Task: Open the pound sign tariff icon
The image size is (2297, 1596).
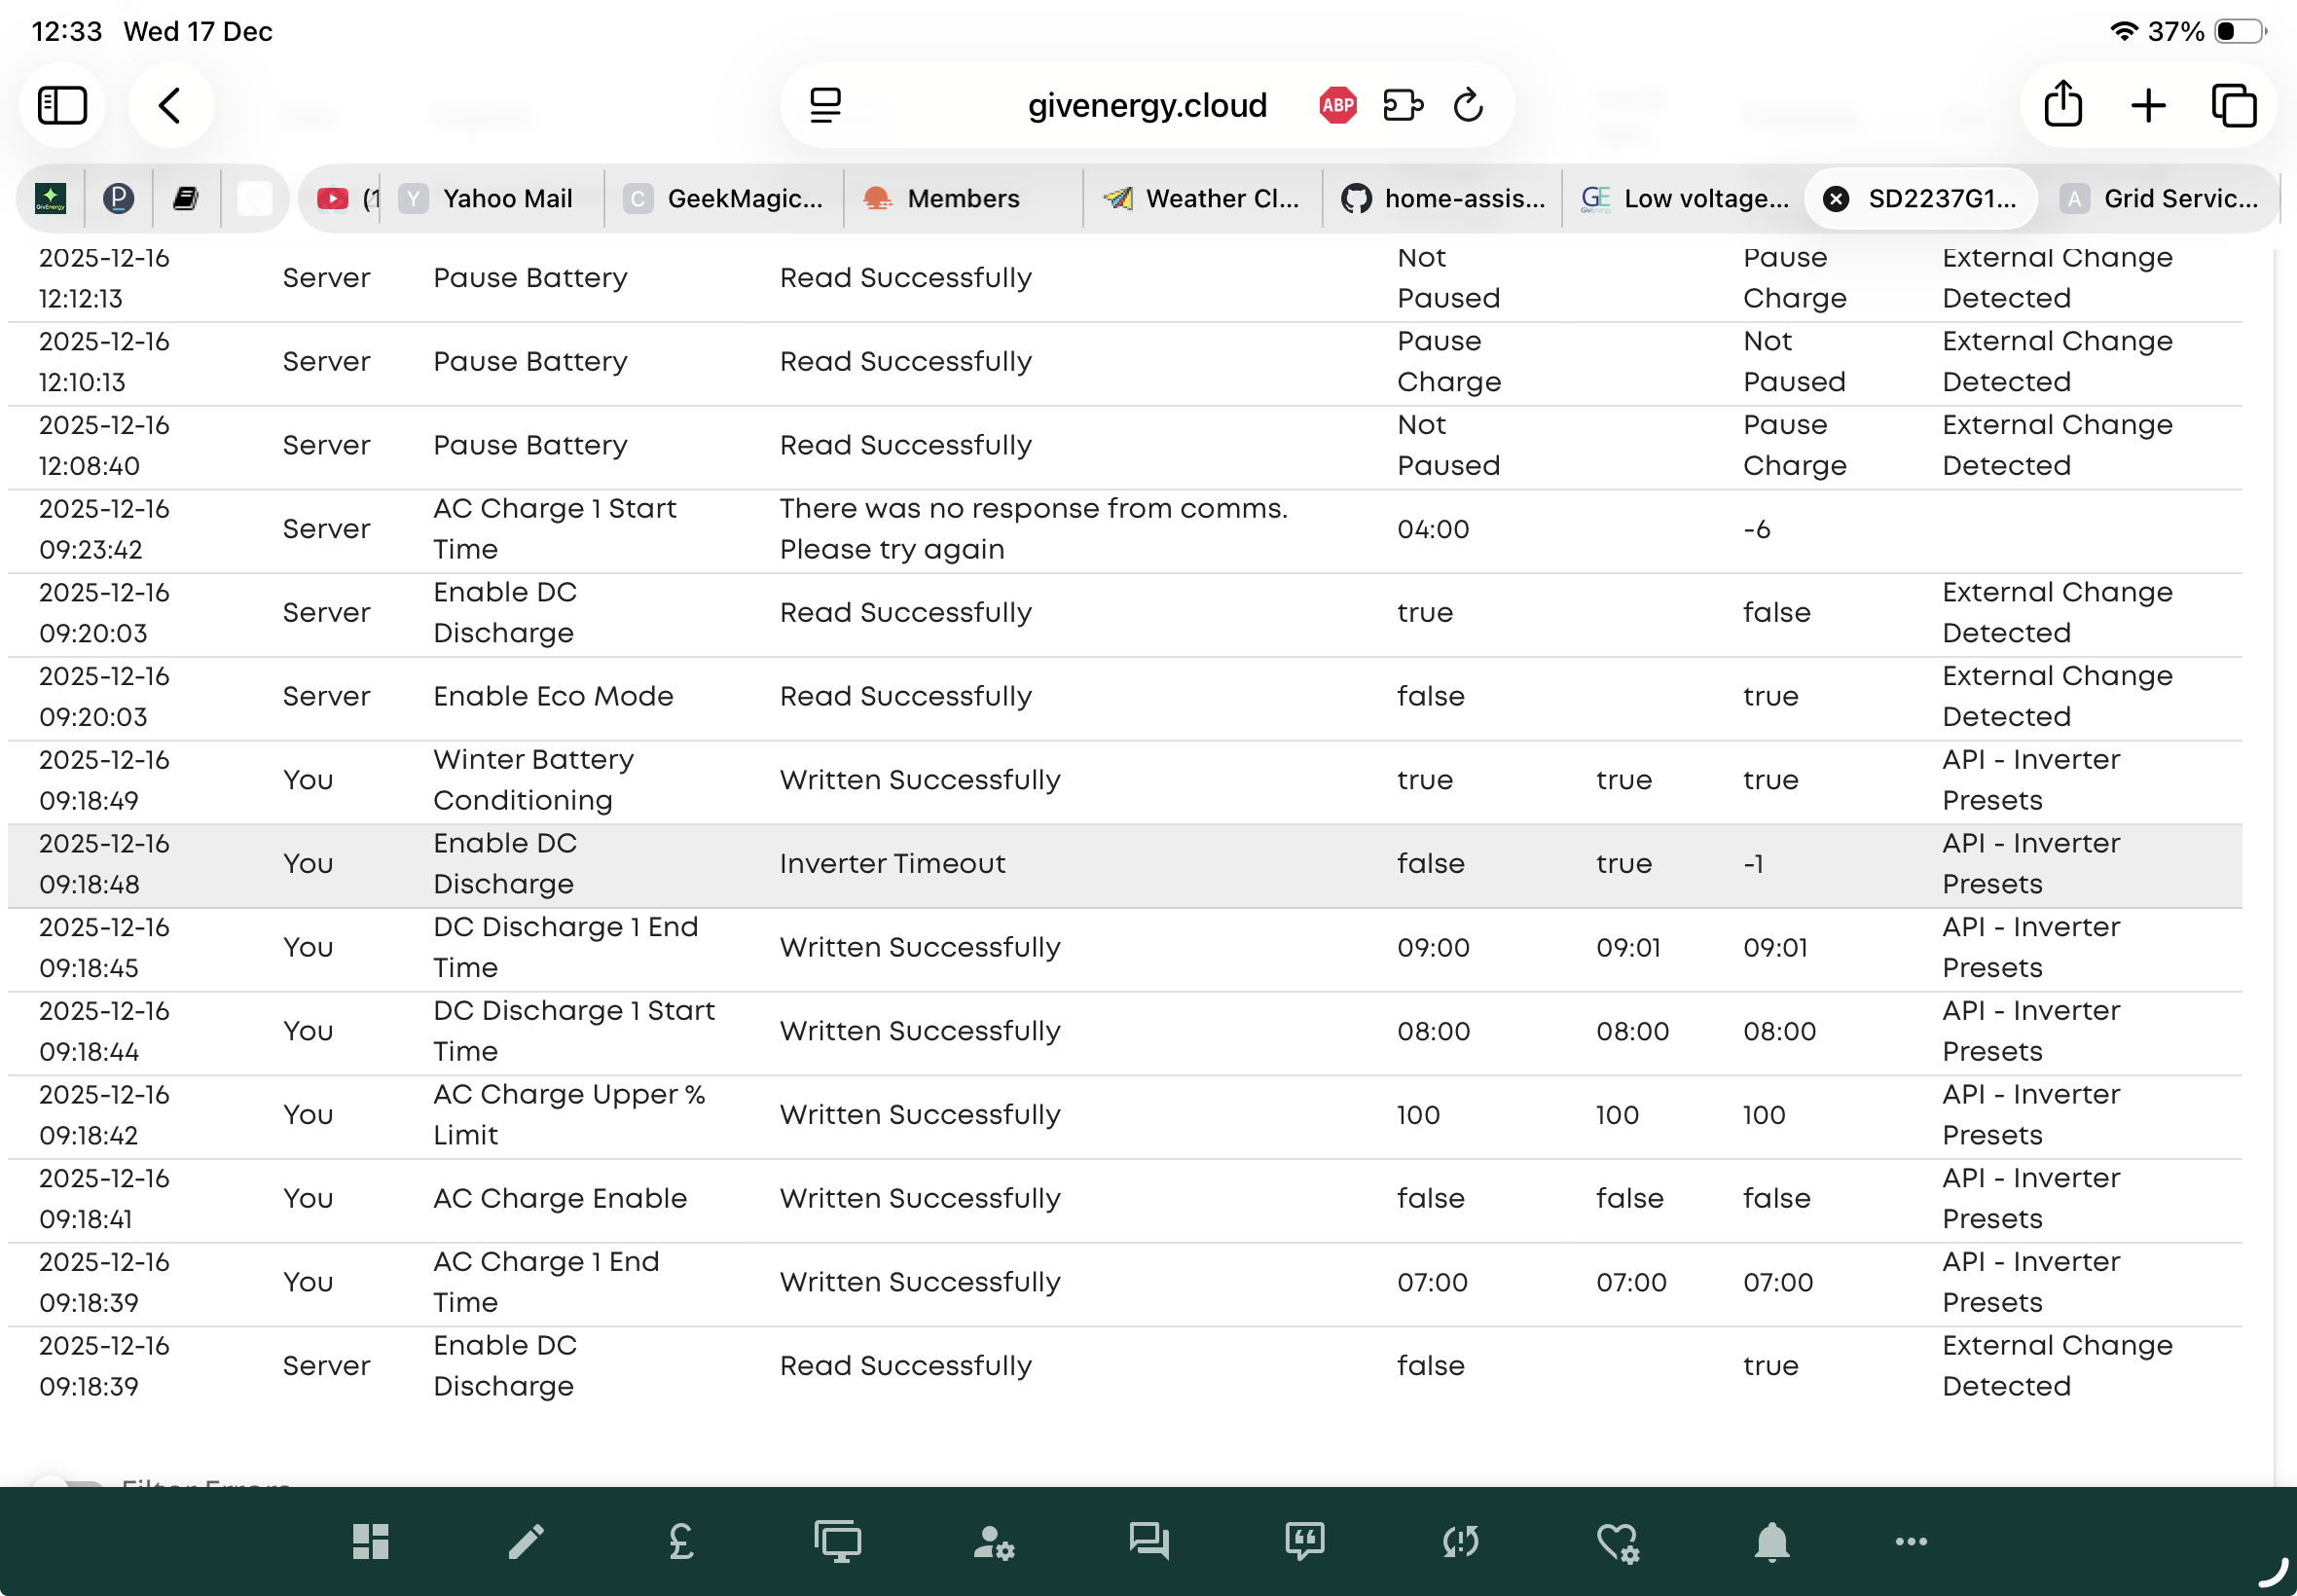Action: (681, 1541)
